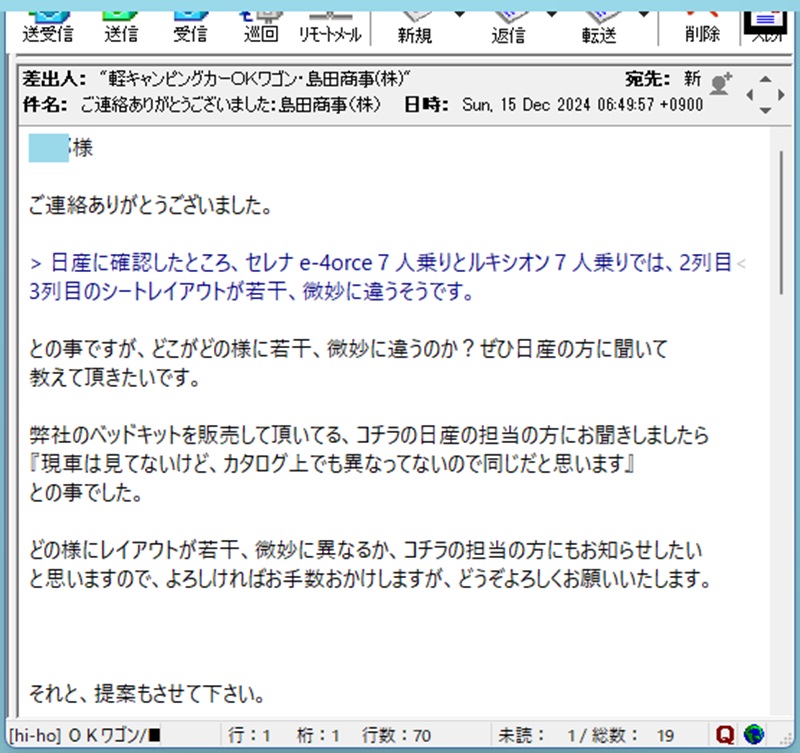The image size is (800, 753).
Task: Forward the message with 転送 button
Action: pos(599,30)
